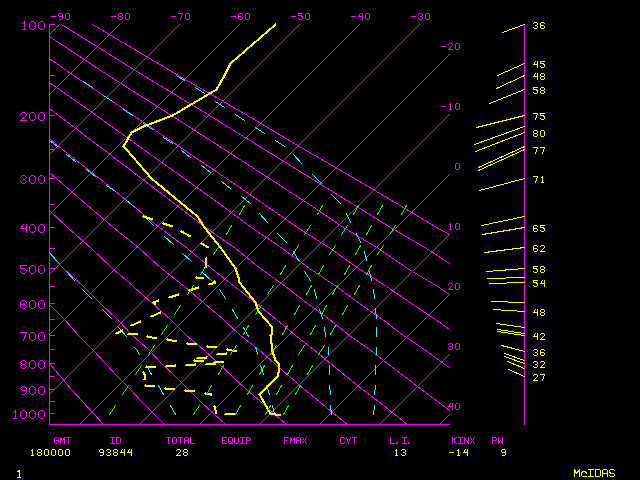Click the CYT header label

[348, 440]
